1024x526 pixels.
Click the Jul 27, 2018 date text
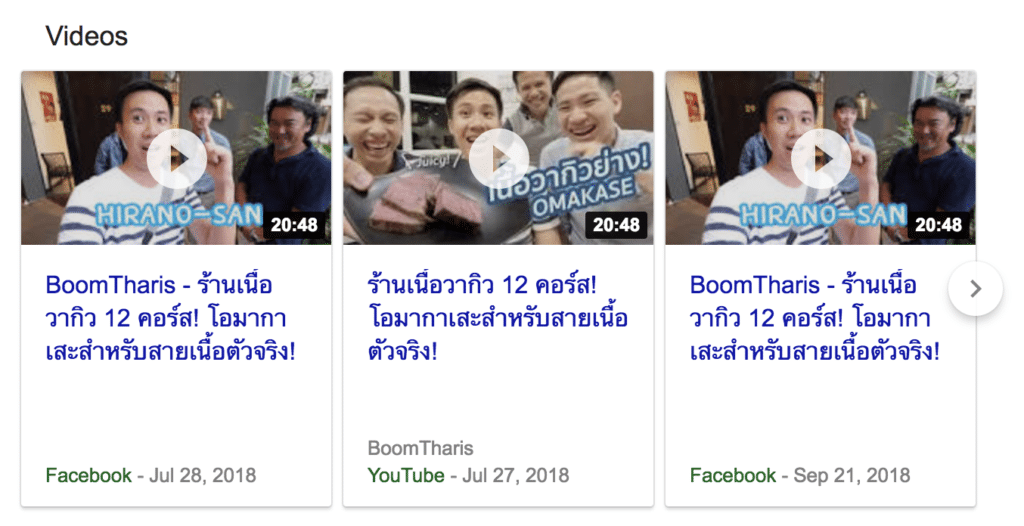(x=515, y=475)
